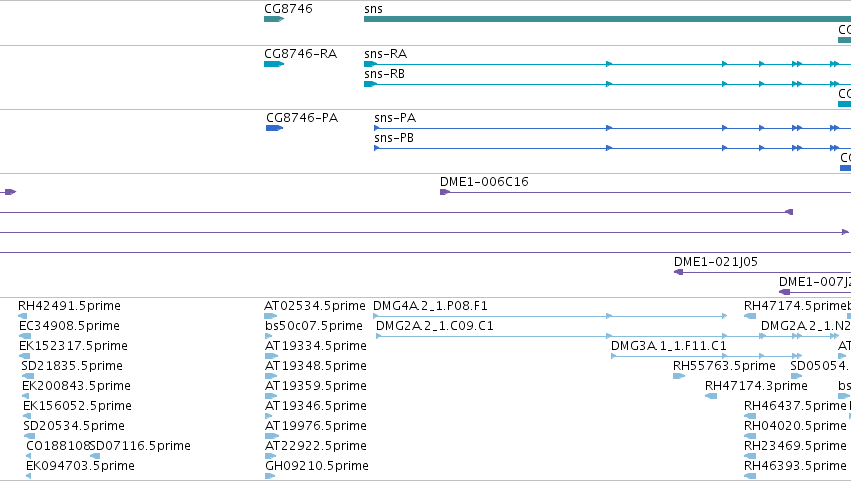Click the DMG2A.2_1.C09.C1 feature label
This screenshot has width=851, height=481.
point(435,326)
